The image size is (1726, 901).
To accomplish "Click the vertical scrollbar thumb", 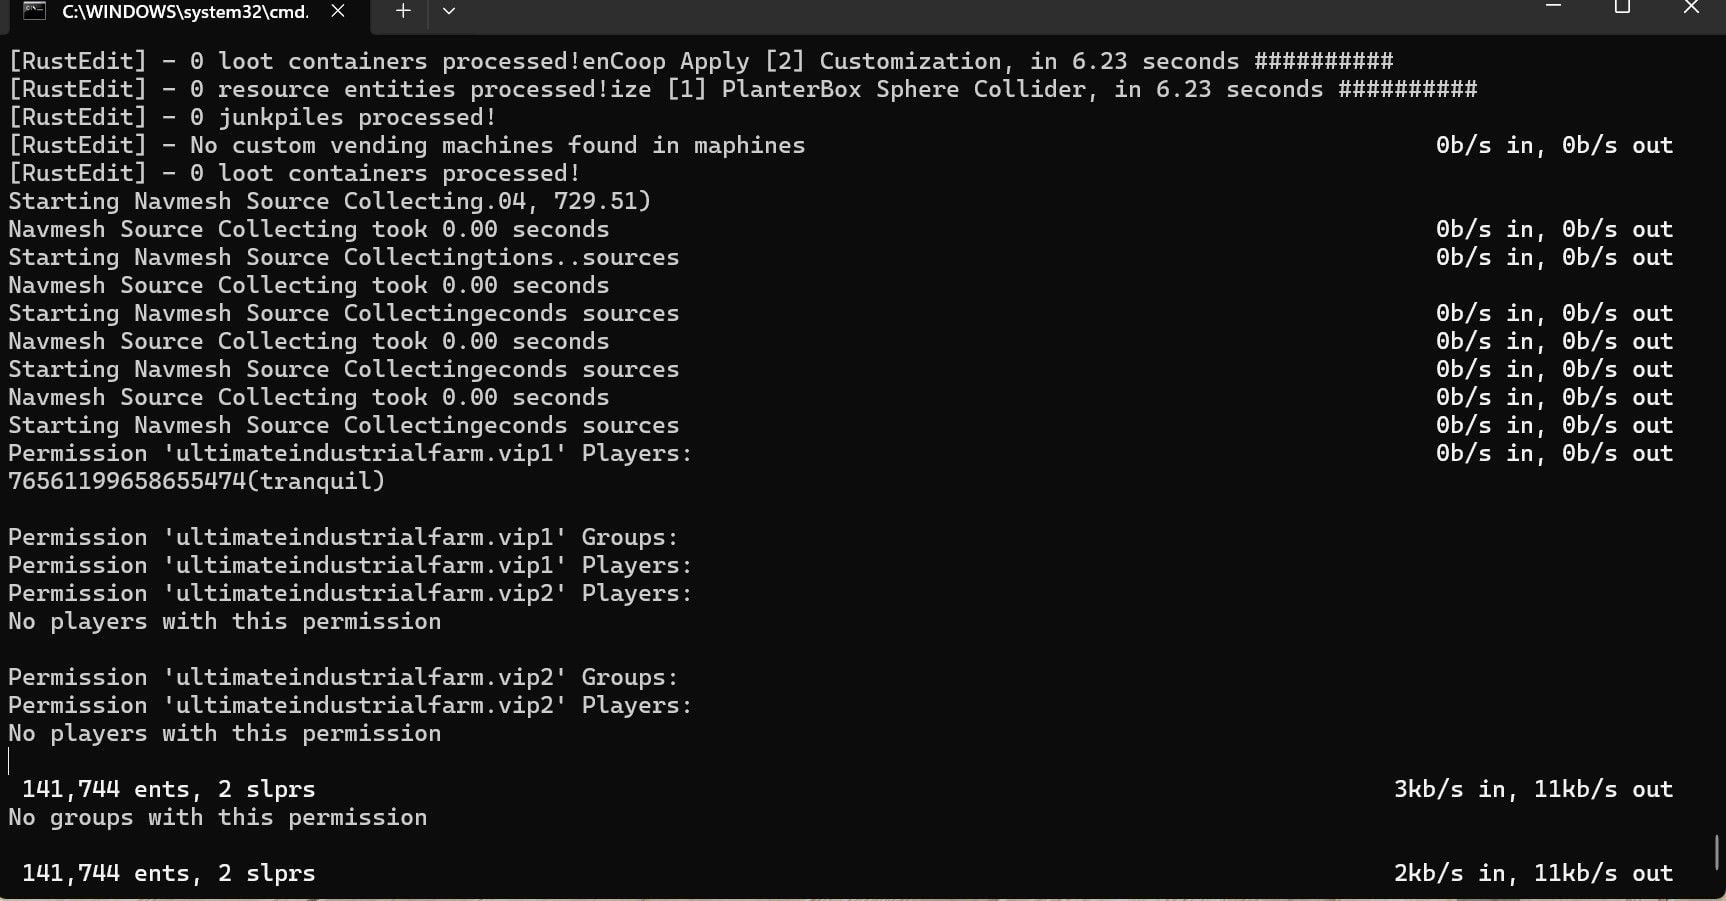I will pos(1717,852).
